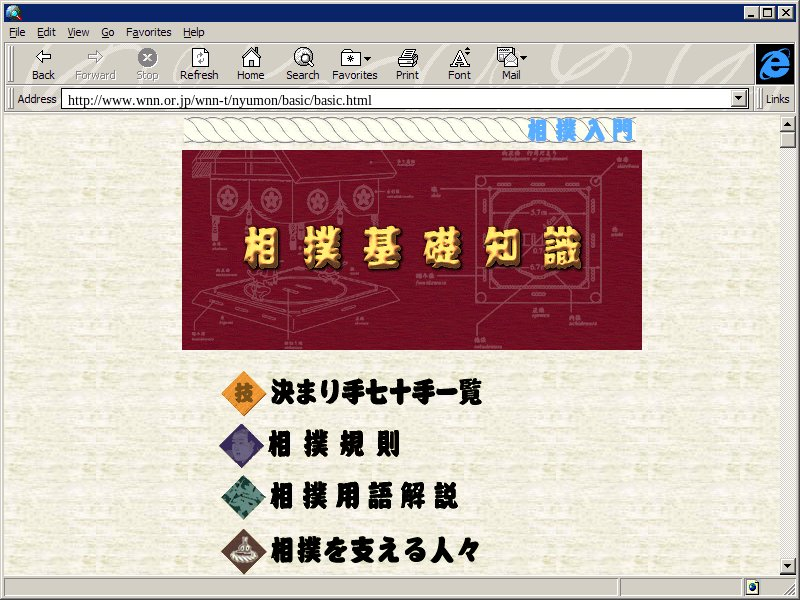Image resolution: width=800 pixels, height=600 pixels.
Task: Click the Internet Explorer logo icon
Action: click(x=773, y=64)
